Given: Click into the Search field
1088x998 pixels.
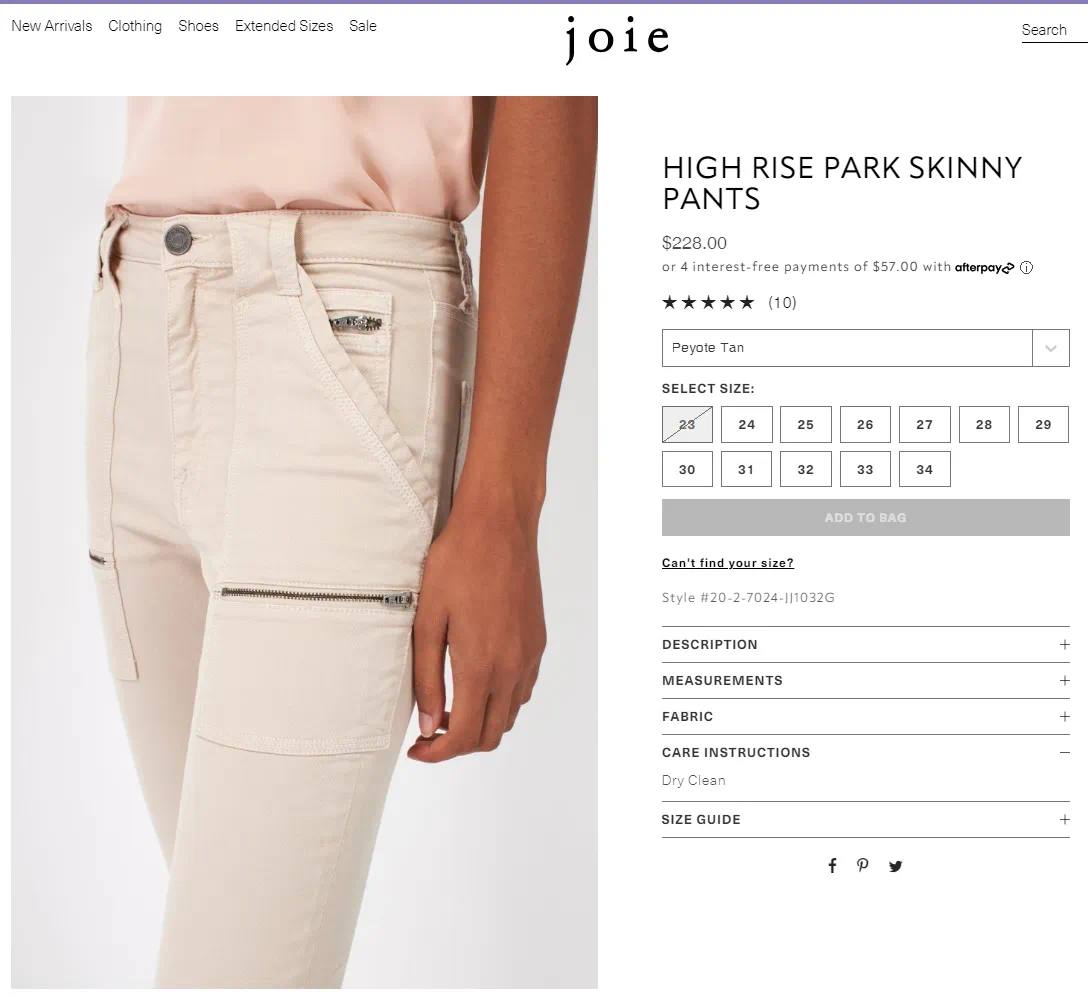Looking at the screenshot, I should pyautogui.click(x=1054, y=31).
